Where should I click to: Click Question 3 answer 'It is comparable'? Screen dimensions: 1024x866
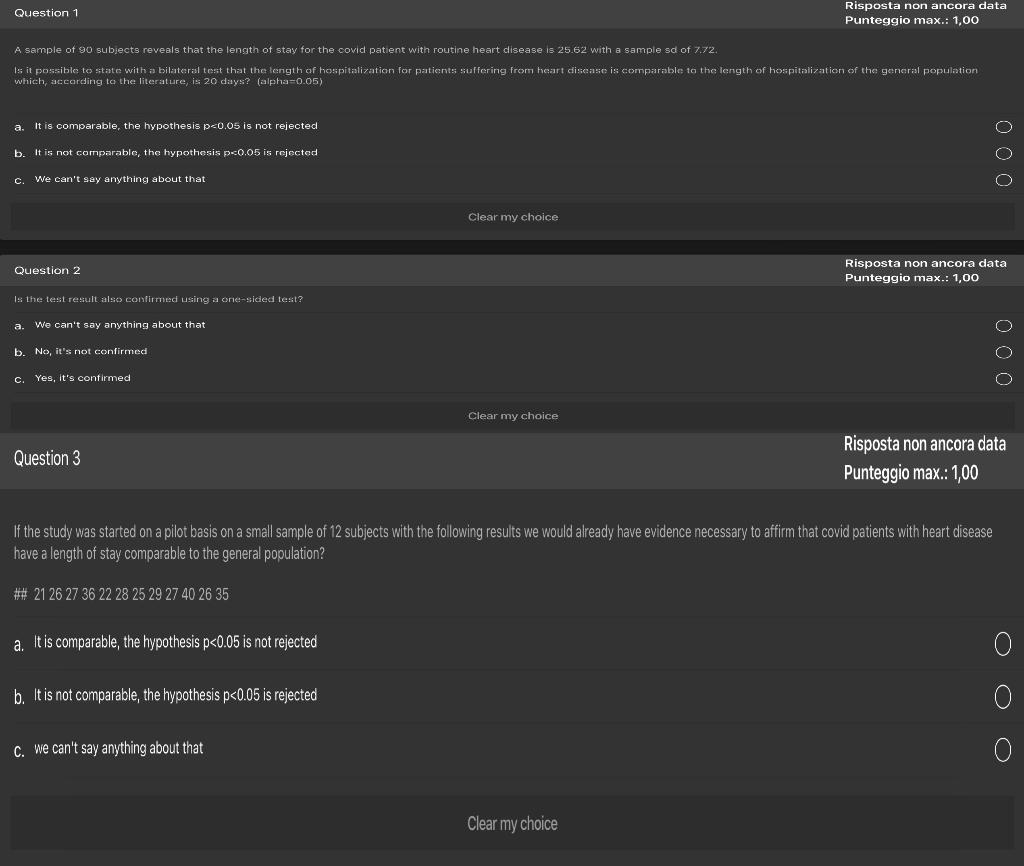[176, 643]
